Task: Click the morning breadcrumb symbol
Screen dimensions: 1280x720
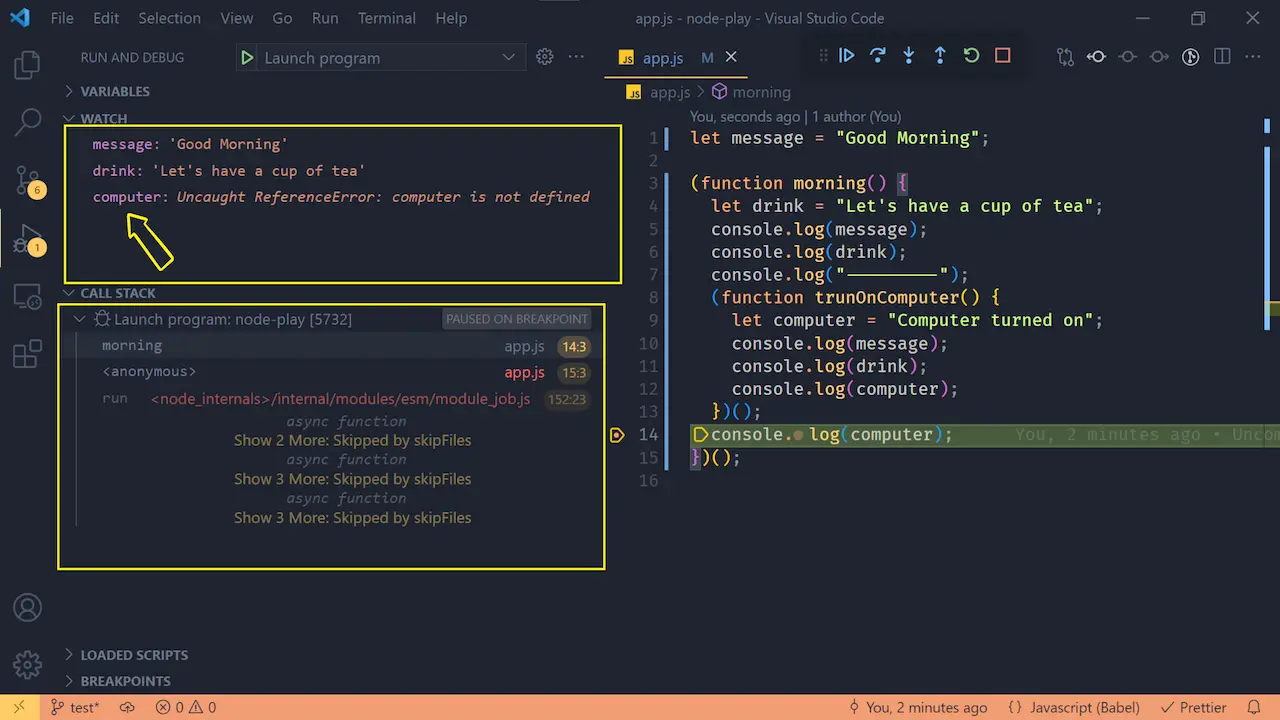Action: tap(751, 92)
